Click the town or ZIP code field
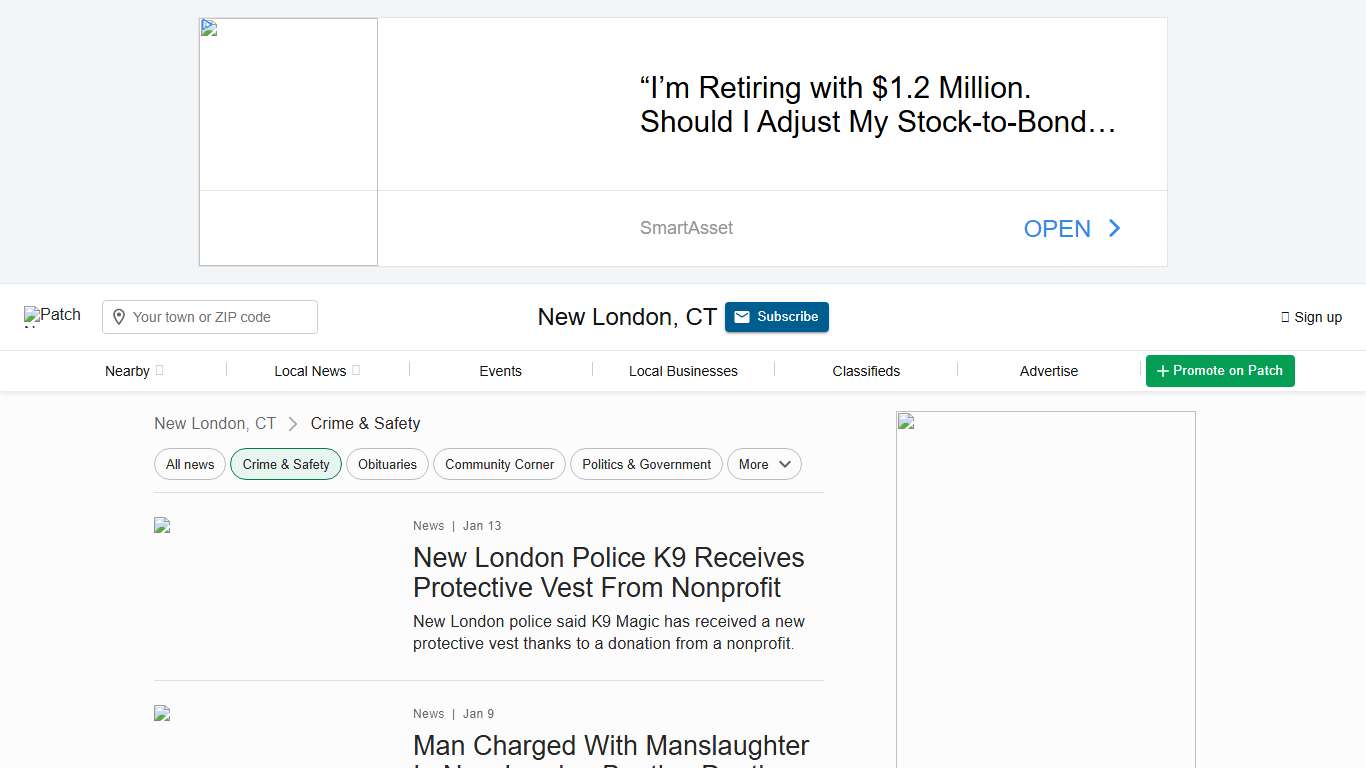Screen dimensions: 1366x768 [x=220, y=317]
